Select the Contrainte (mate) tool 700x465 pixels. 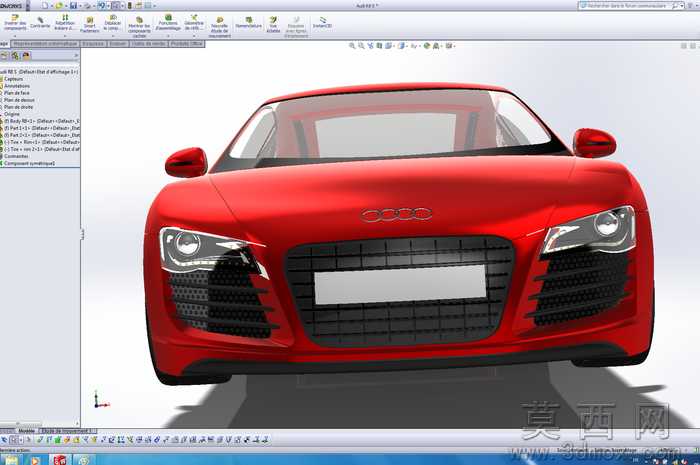(40, 22)
